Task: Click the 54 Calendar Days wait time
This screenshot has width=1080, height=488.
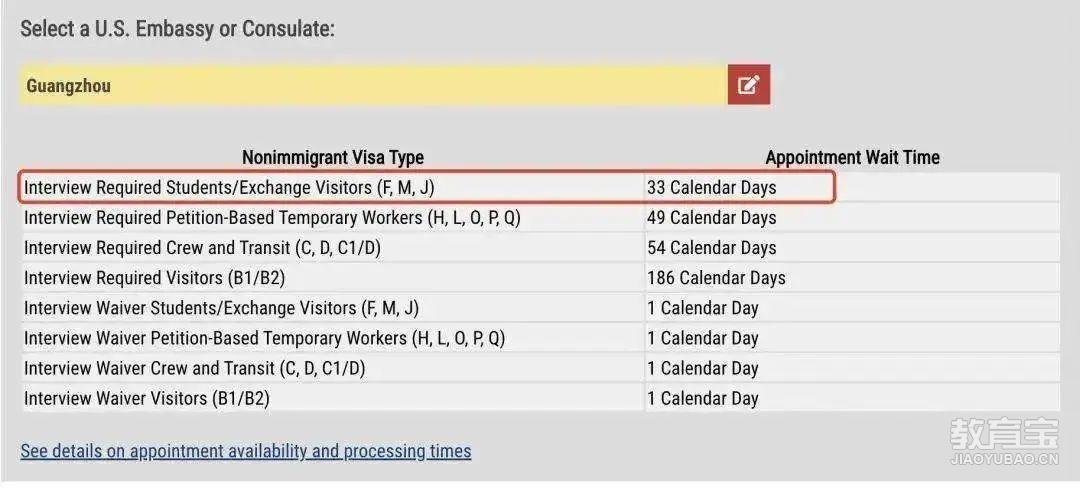Action: pyautogui.click(x=712, y=248)
